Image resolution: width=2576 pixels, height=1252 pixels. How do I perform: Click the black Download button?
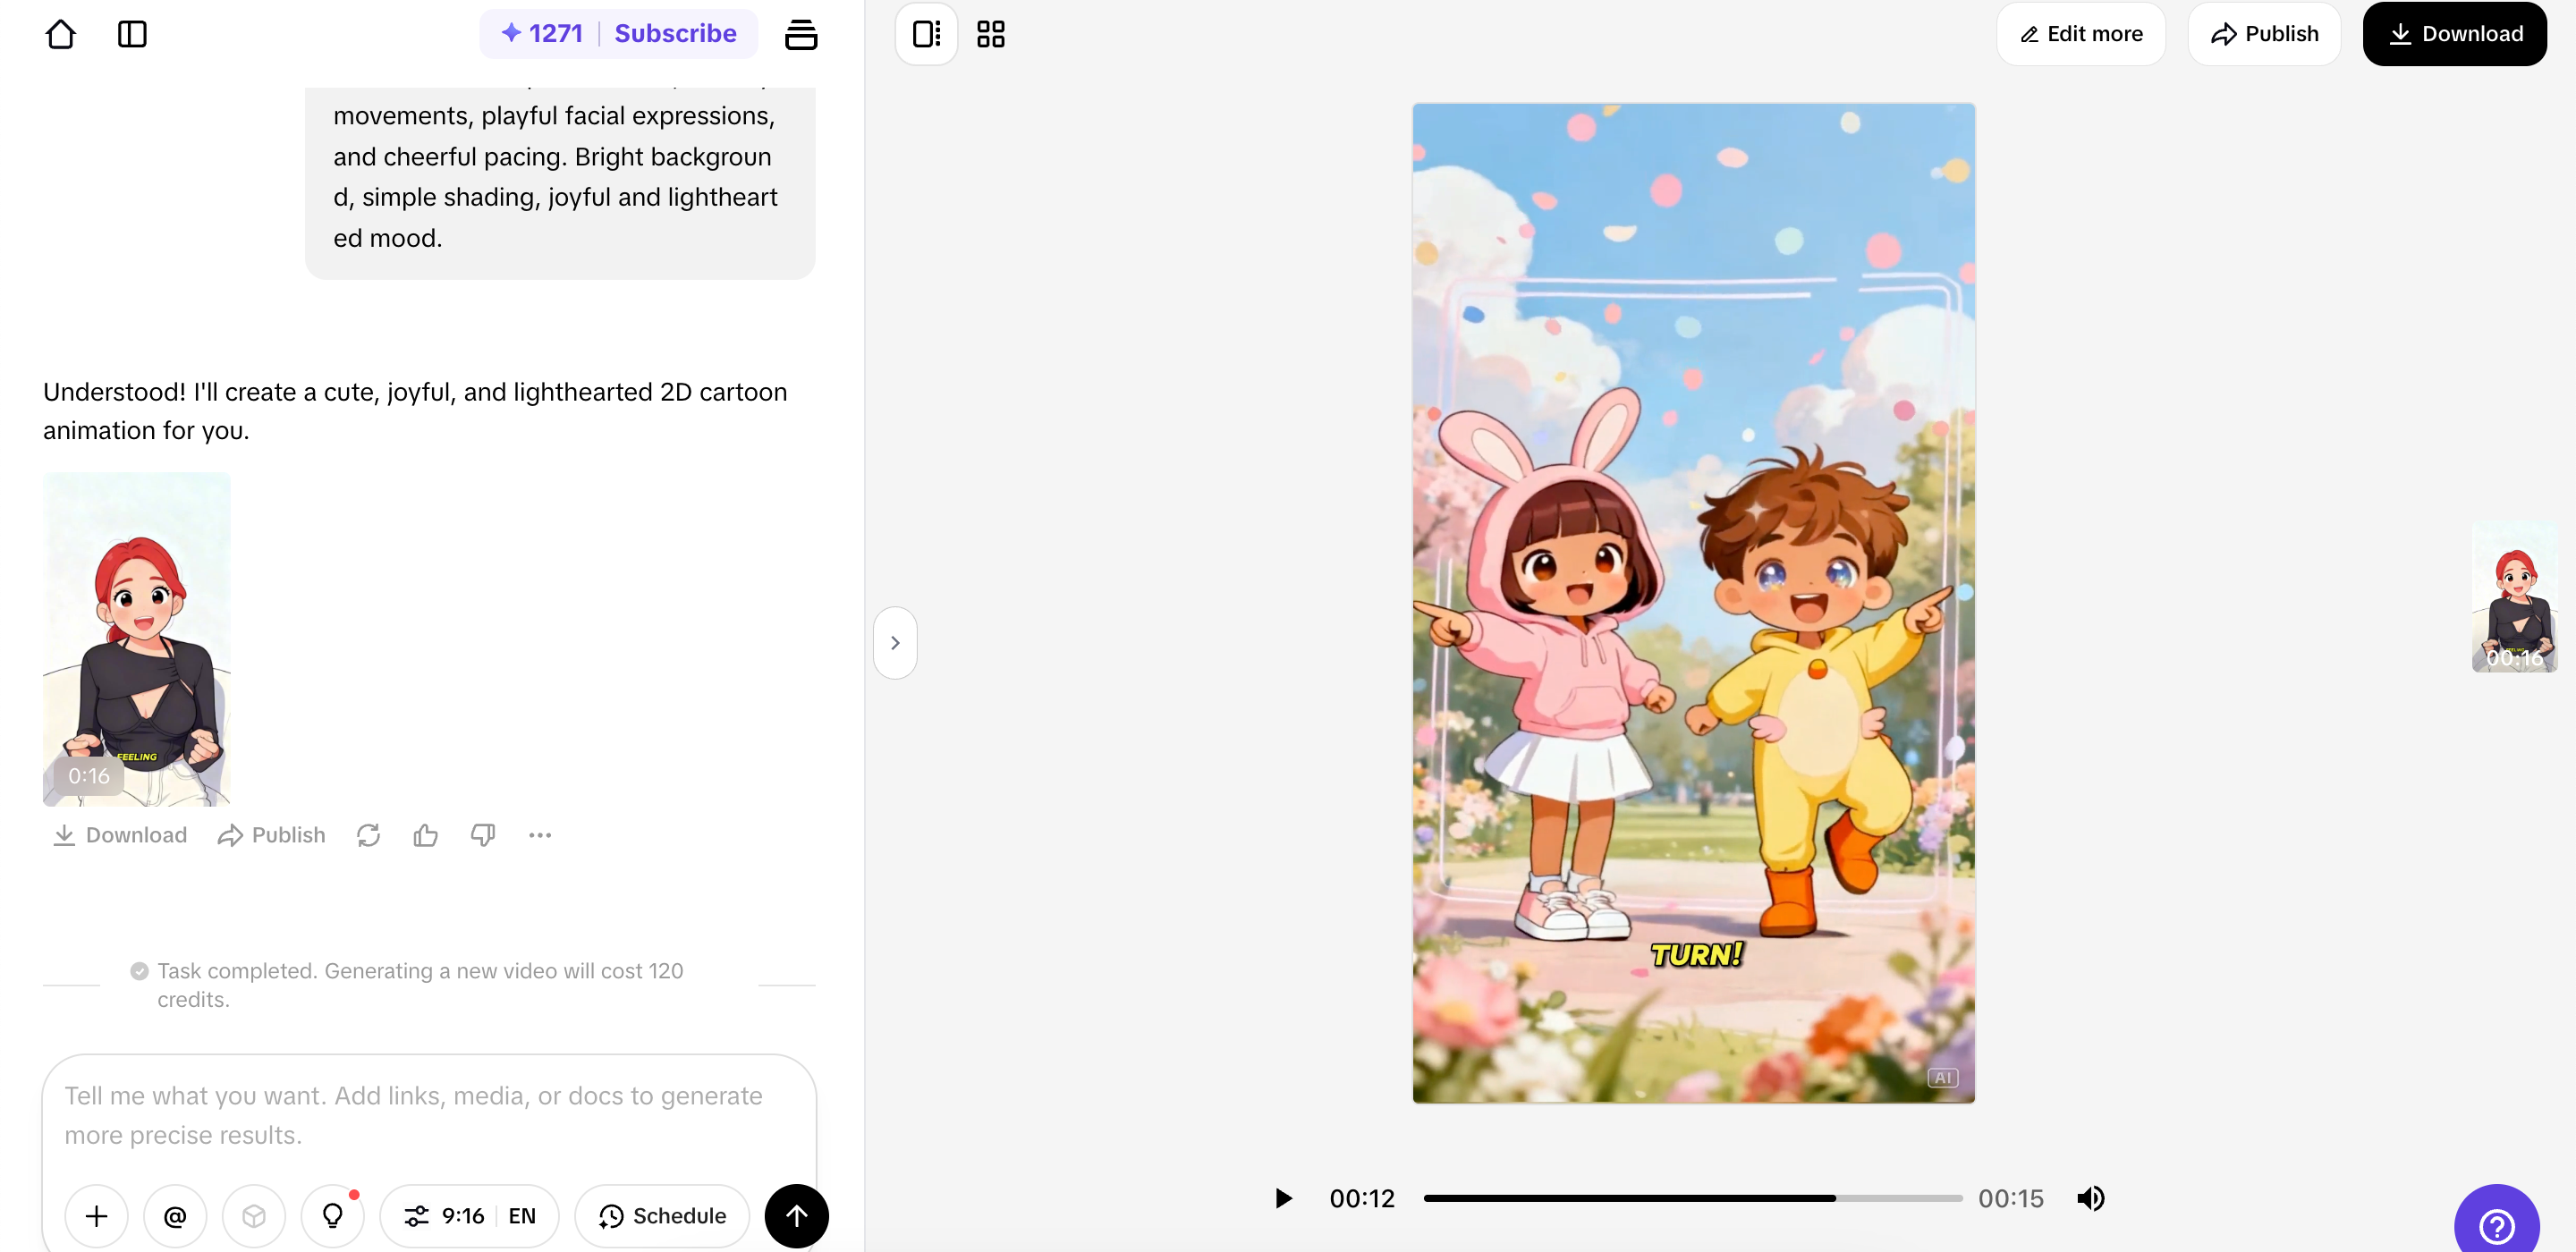tap(2454, 34)
